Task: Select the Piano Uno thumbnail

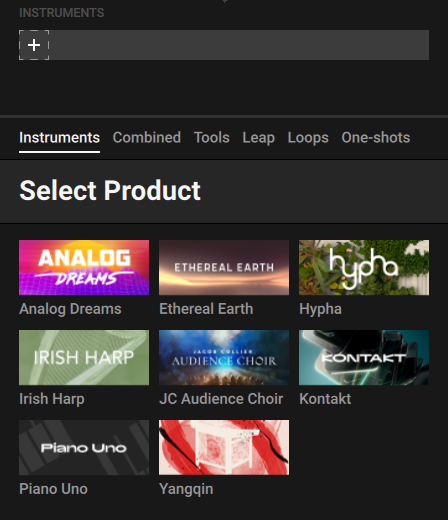Action: tap(84, 447)
